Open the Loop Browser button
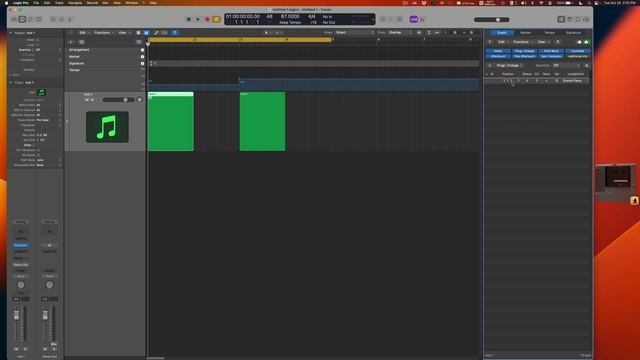Screen dimensions: 640x360 tap(578, 19)
